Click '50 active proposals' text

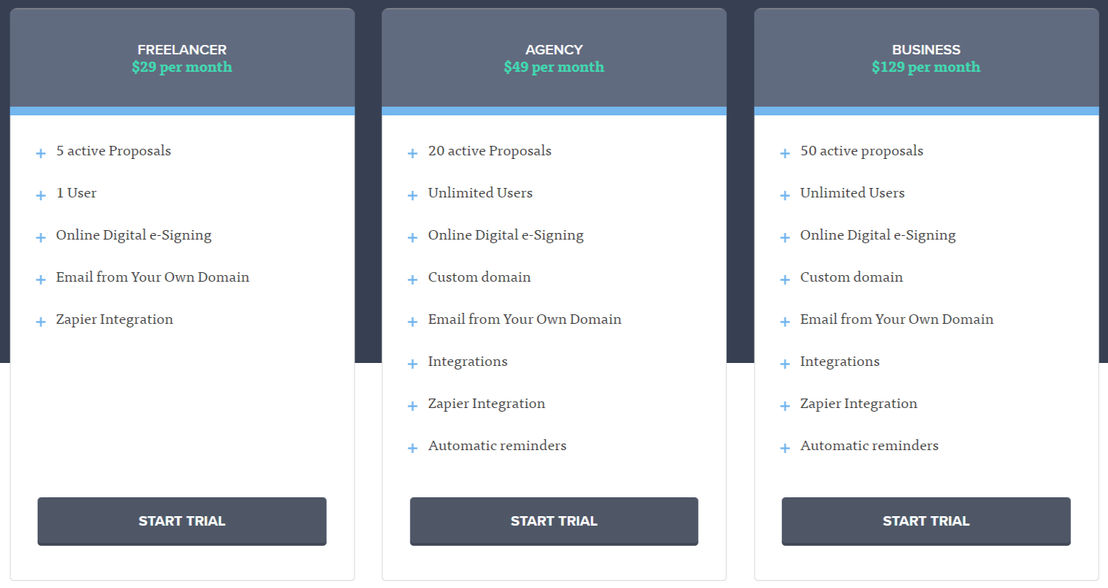click(x=861, y=151)
